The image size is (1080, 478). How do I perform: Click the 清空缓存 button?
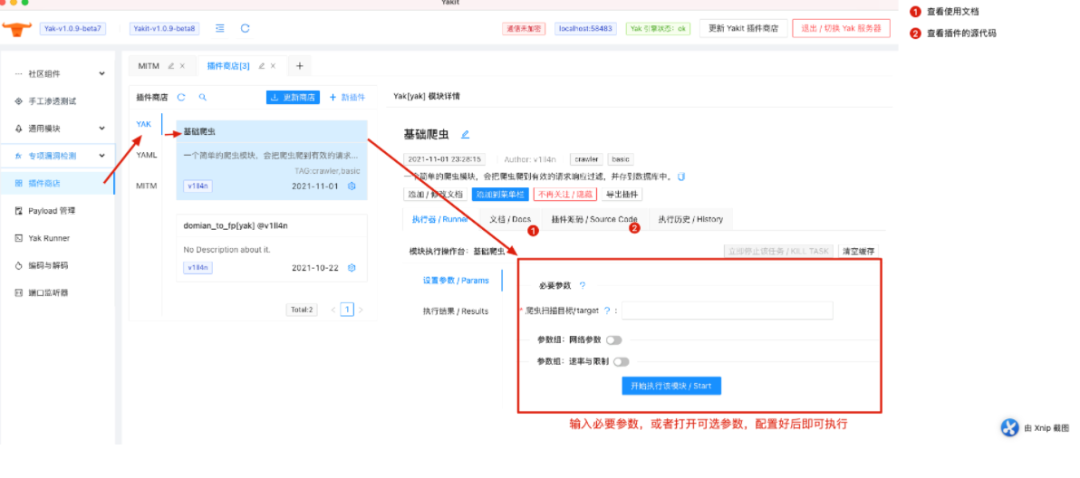(859, 251)
